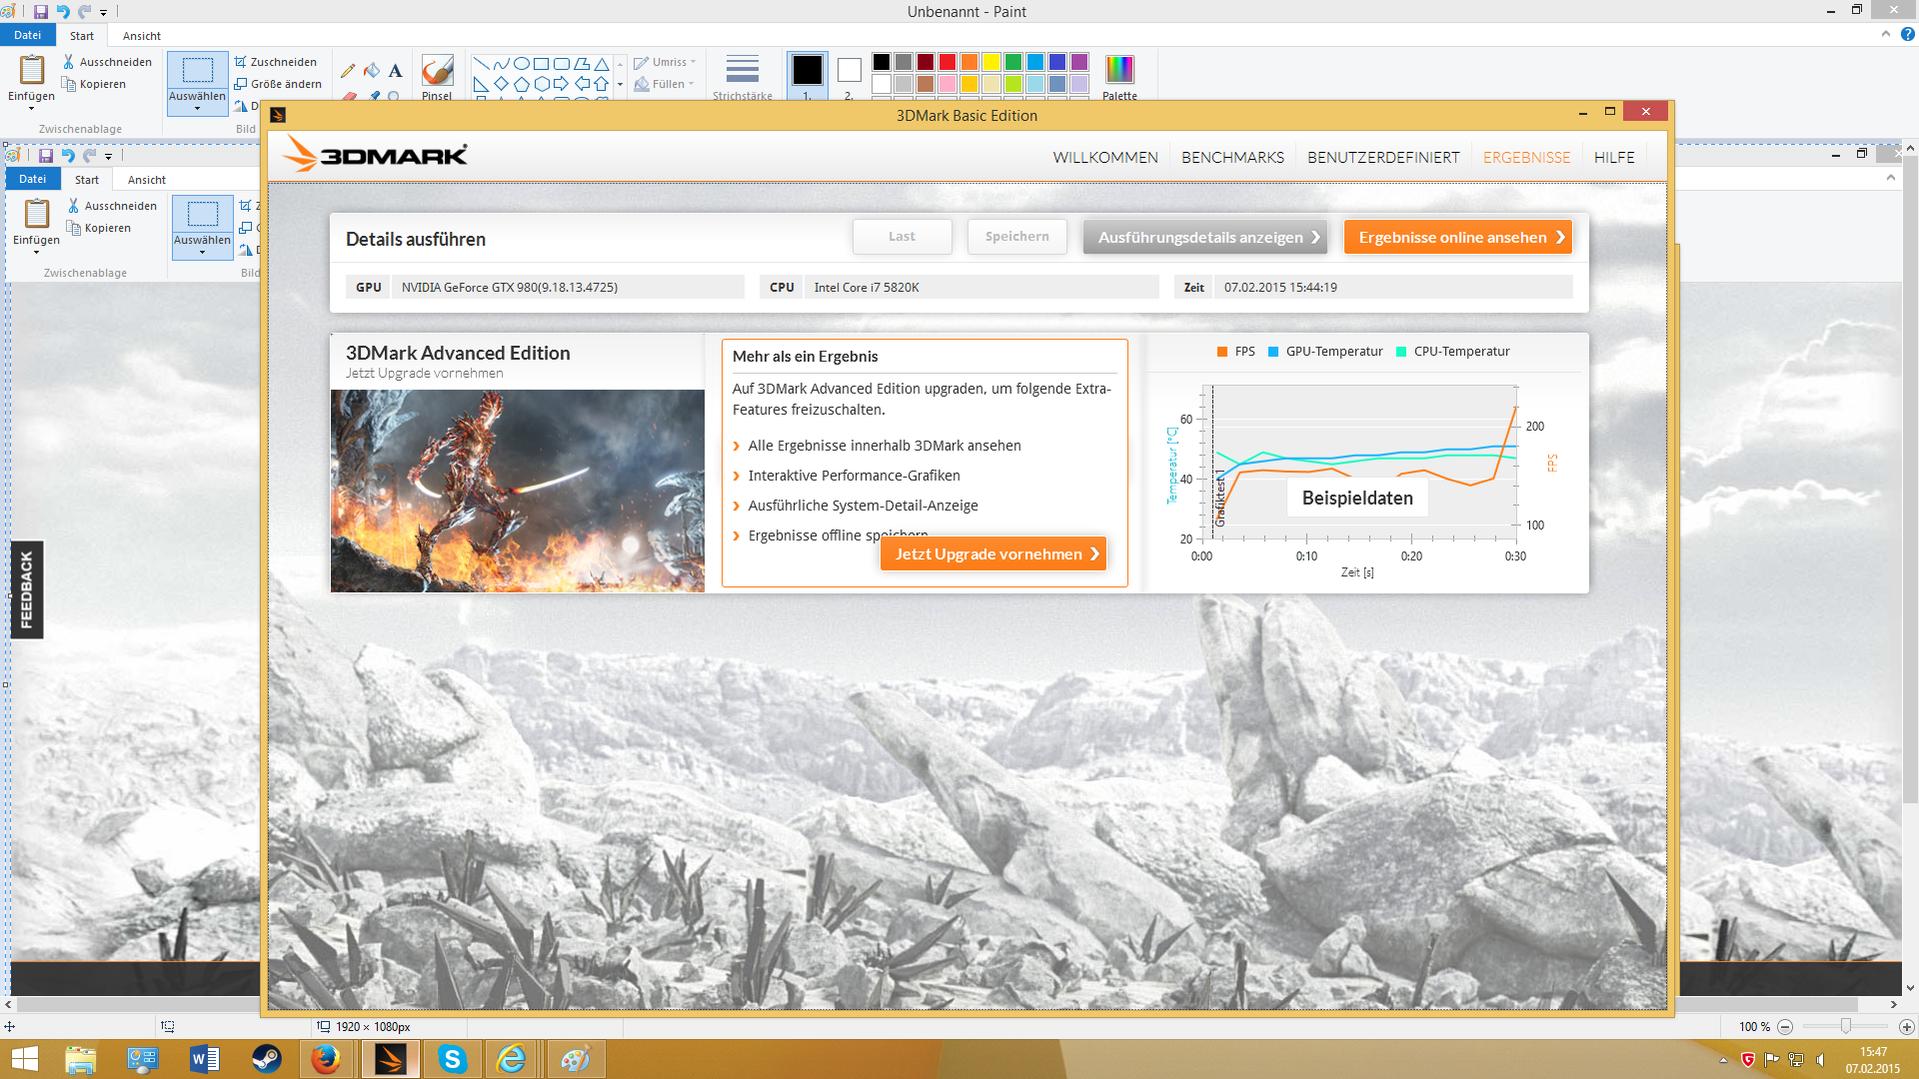The width and height of the screenshot is (1919, 1079).
Task: Open the Datei menu in Paint
Action: pos(27,35)
